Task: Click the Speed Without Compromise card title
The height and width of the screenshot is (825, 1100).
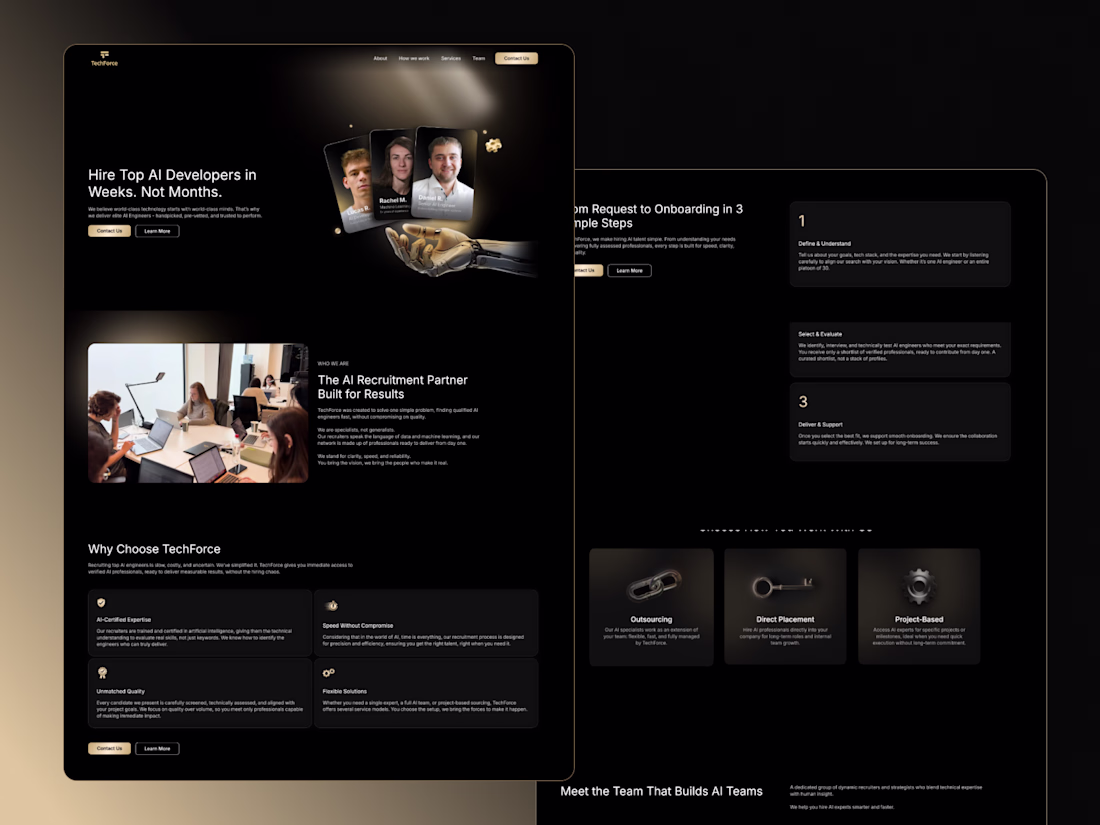Action: [358, 625]
